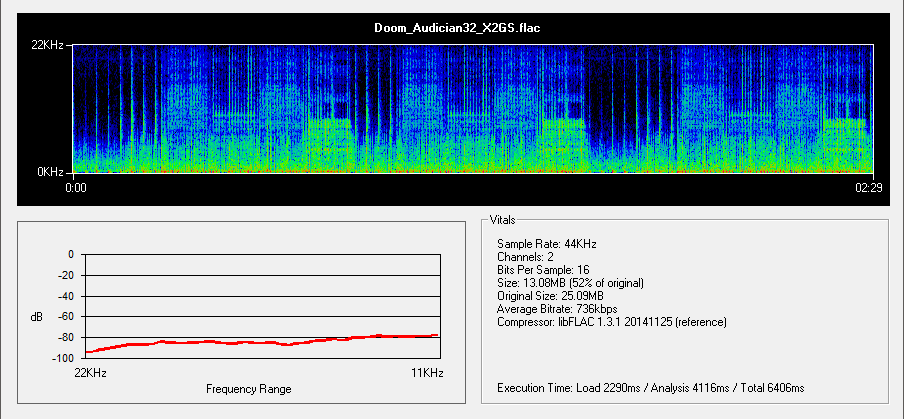
Task: Click the red frequency response curve
Action: [x=260, y=342]
